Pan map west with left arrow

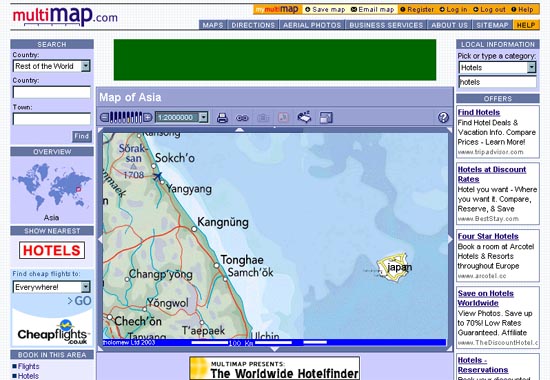point(100,239)
